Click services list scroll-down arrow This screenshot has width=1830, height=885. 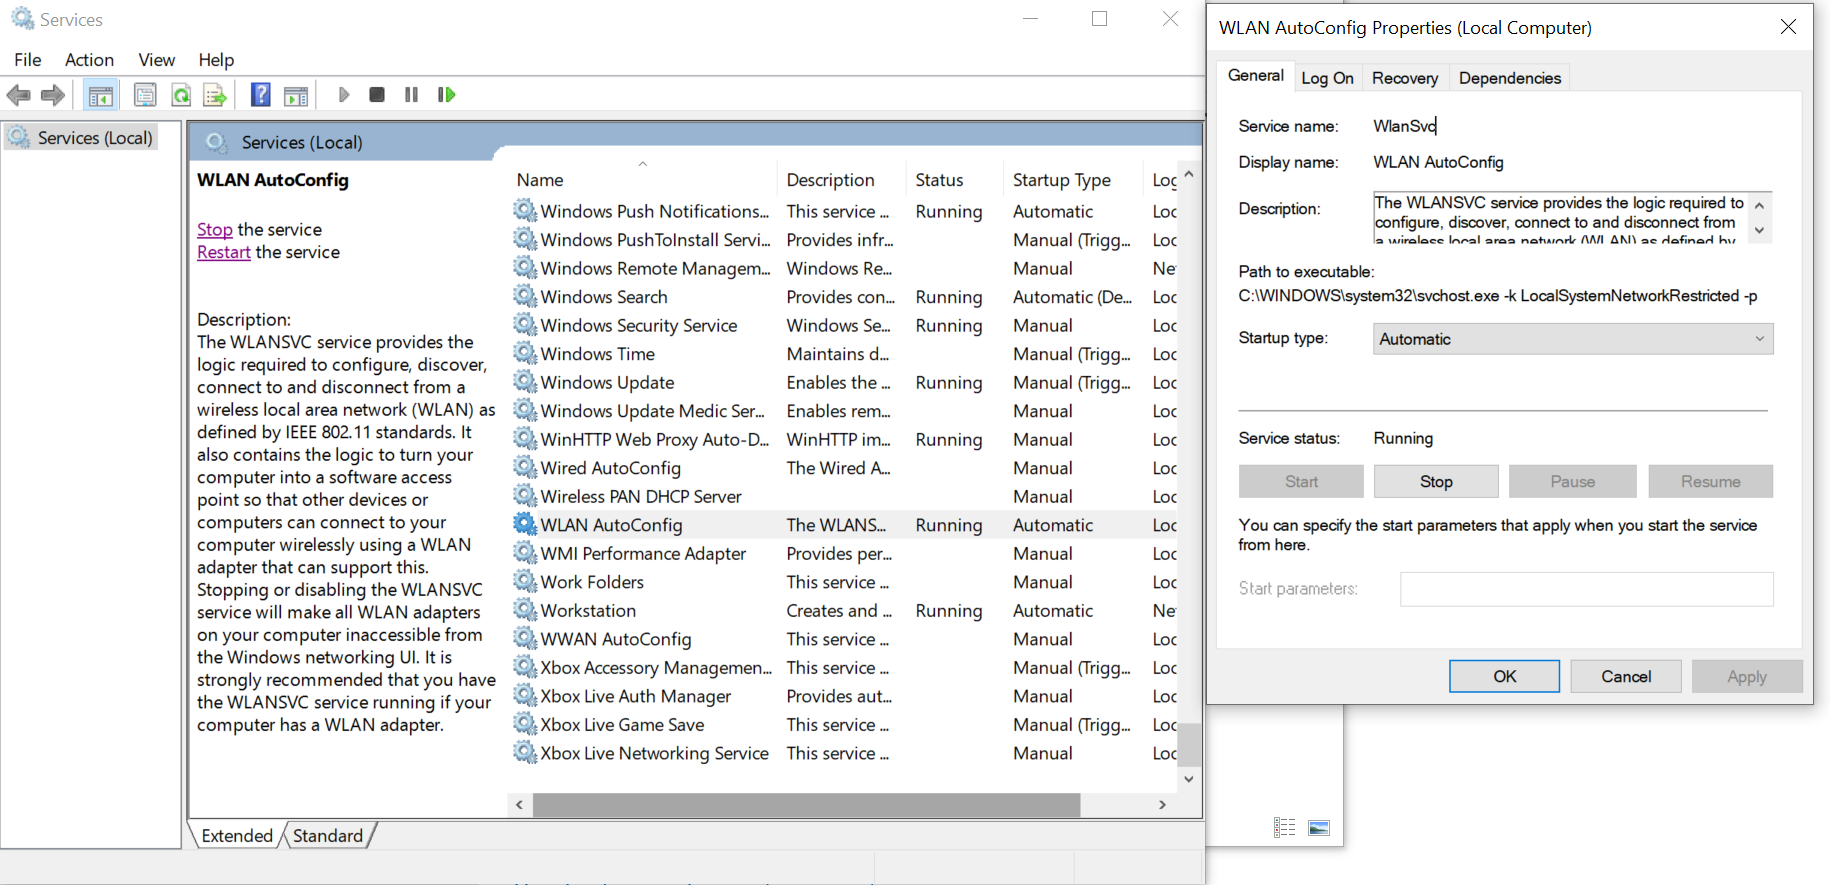[1189, 779]
